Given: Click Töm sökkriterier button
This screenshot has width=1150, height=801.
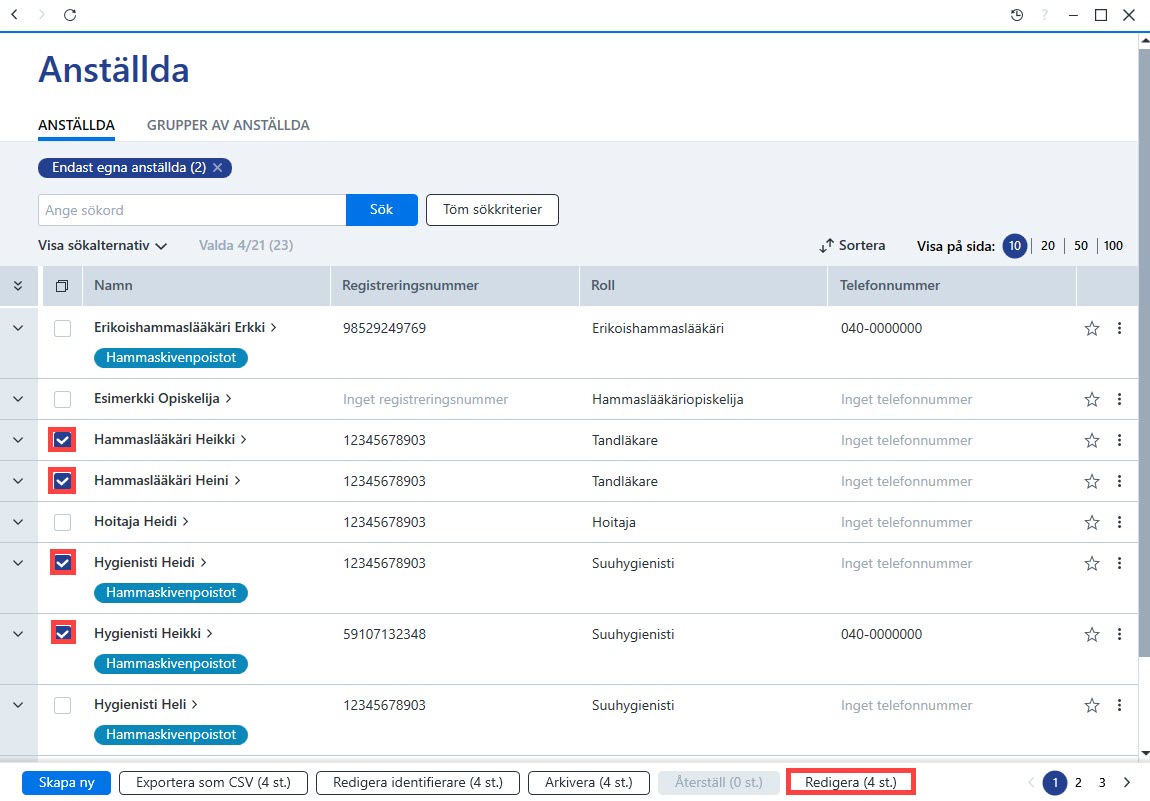Looking at the screenshot, I should (492, 210).
